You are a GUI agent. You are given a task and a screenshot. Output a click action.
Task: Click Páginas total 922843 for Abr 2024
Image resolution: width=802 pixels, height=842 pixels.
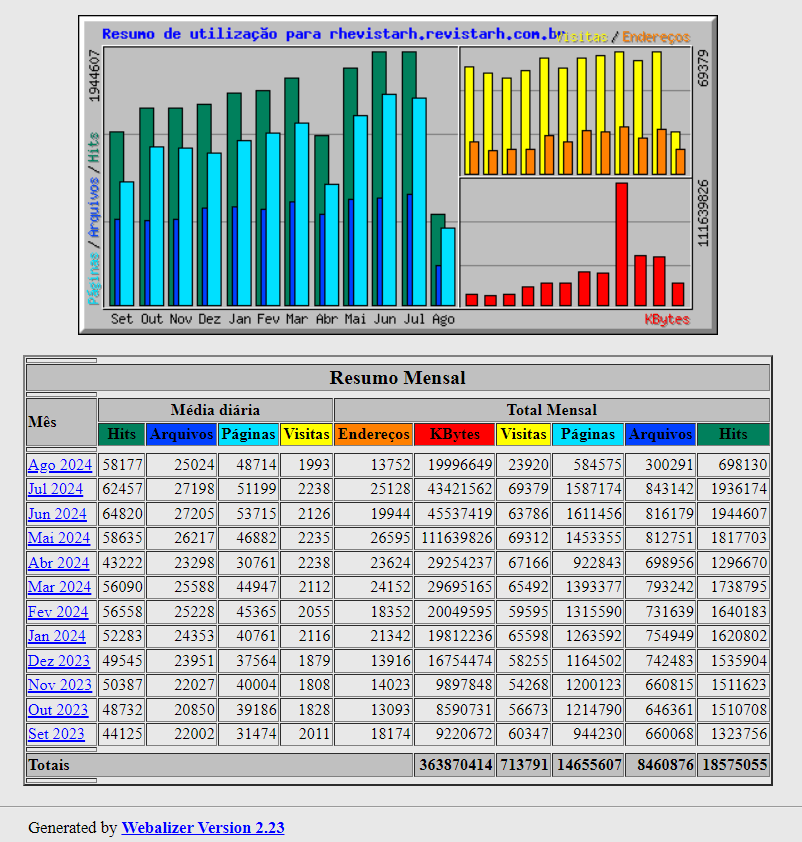(x=597, y=563)
